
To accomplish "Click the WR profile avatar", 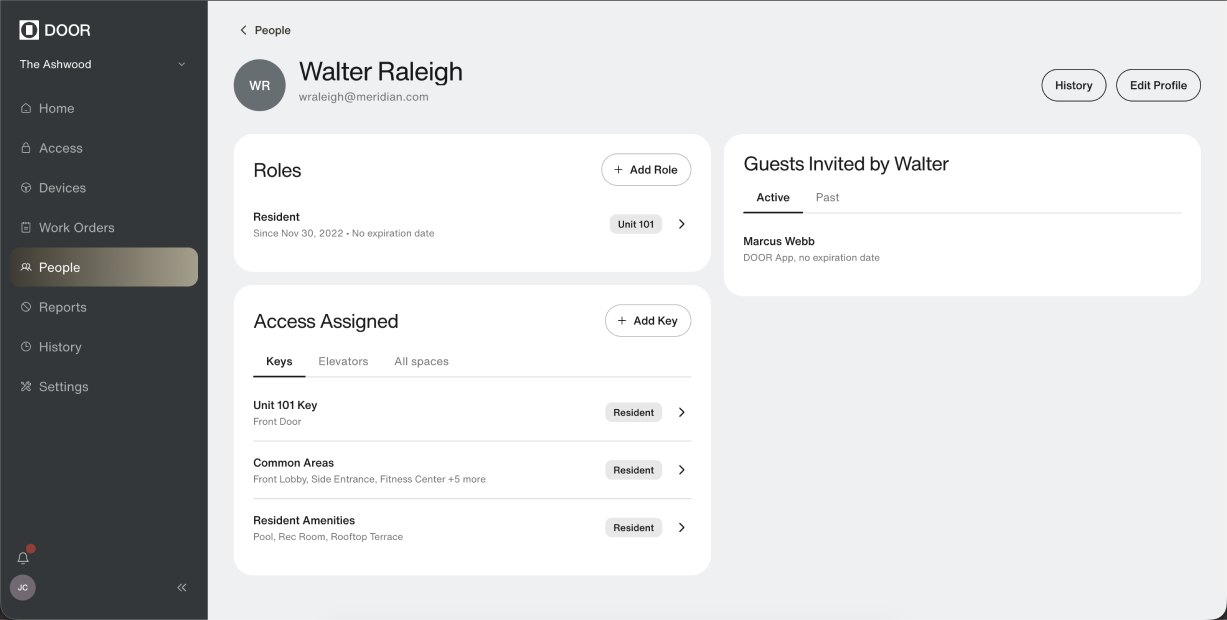I will [x=260, y=85].
